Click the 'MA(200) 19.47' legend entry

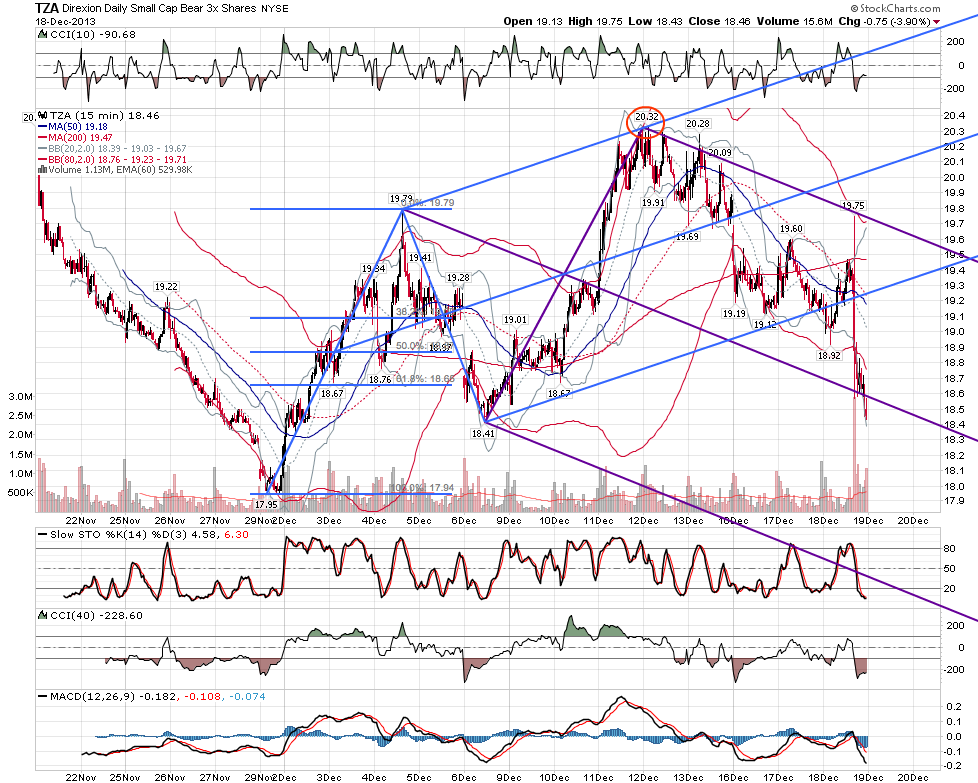(80, 138)
